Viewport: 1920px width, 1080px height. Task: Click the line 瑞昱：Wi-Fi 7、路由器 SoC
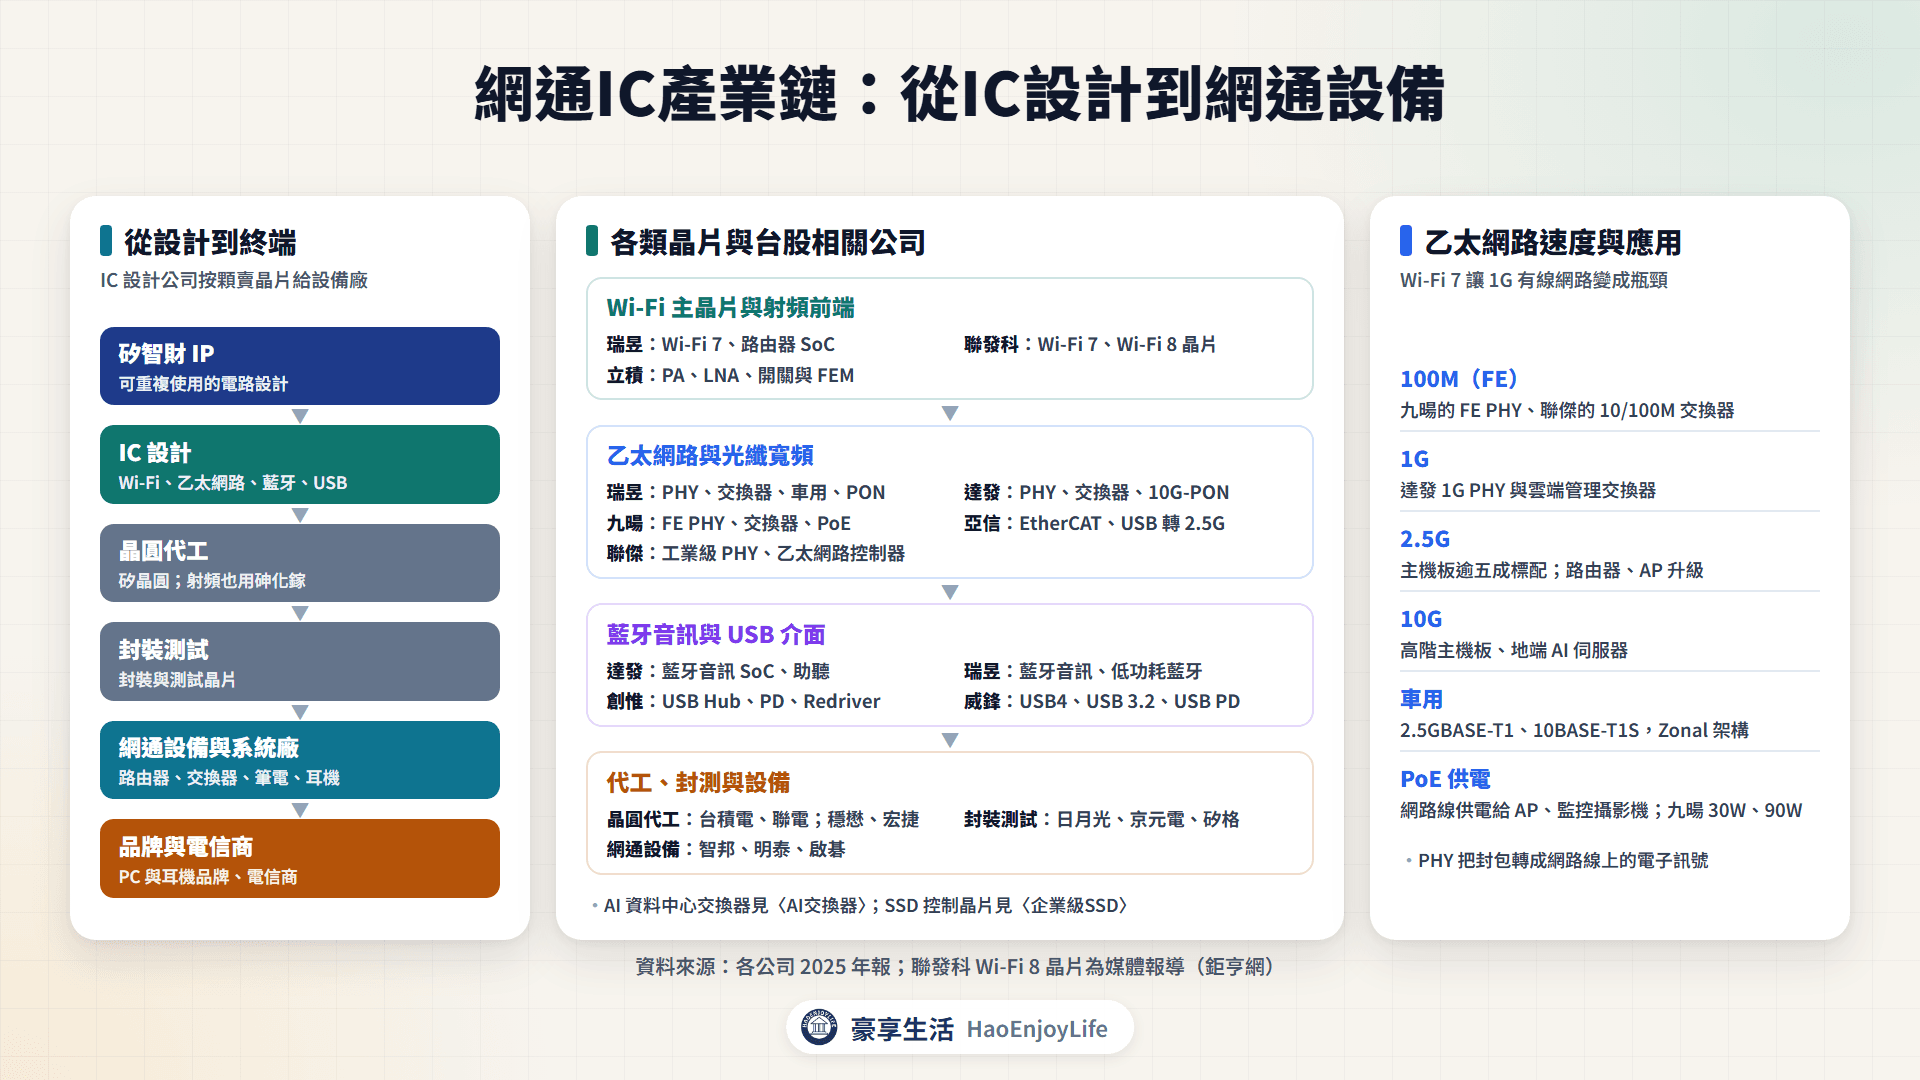720,345
